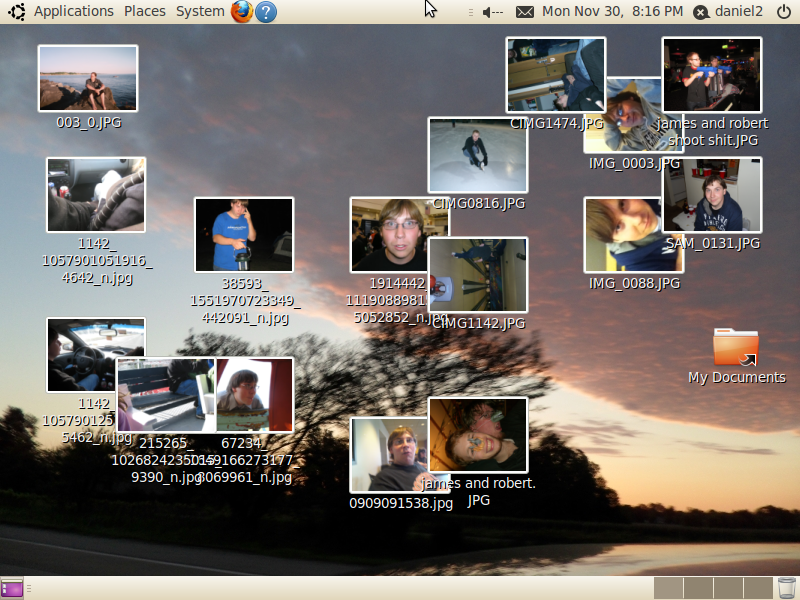Screen dimensions: 800x600
Task: Click the IMG_0088.JPG file name label
Action: pyautogui.click(x=634, y=283)
